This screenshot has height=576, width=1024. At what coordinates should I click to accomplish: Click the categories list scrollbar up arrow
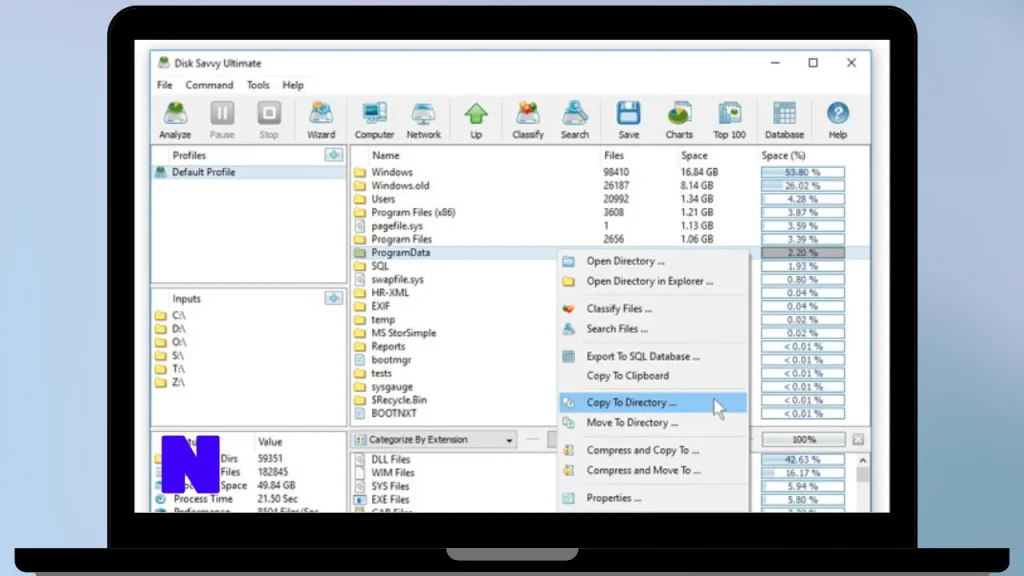point(863,460)
